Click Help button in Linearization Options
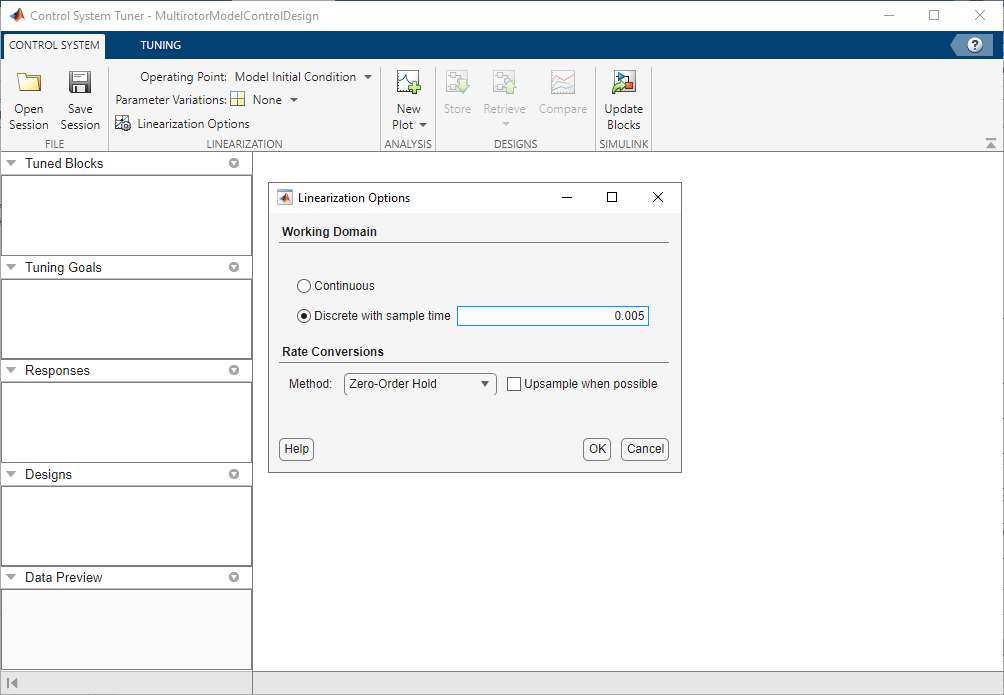Viewport: 1004px width, 695px height. pos(296,449)
